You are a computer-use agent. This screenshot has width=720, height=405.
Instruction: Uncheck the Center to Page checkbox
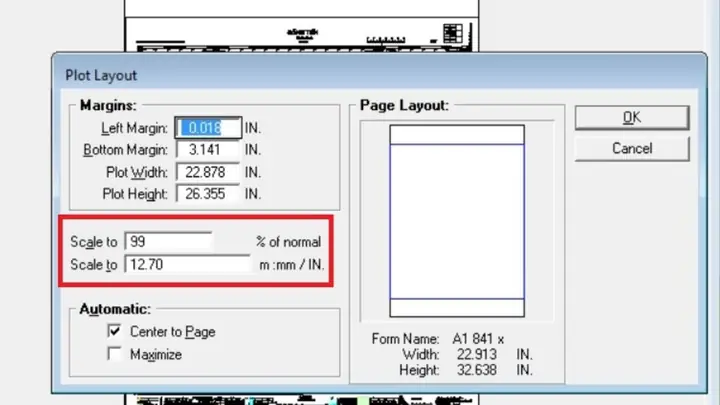114,331
